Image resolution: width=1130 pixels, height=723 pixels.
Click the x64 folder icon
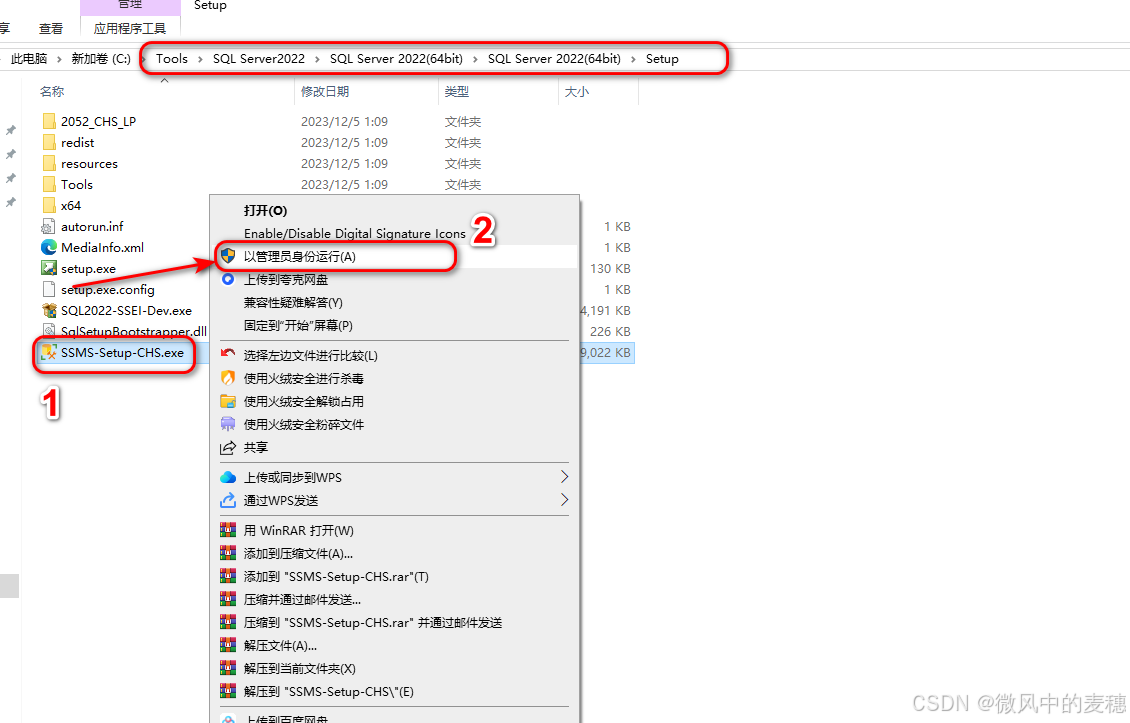tap(49, 205)
